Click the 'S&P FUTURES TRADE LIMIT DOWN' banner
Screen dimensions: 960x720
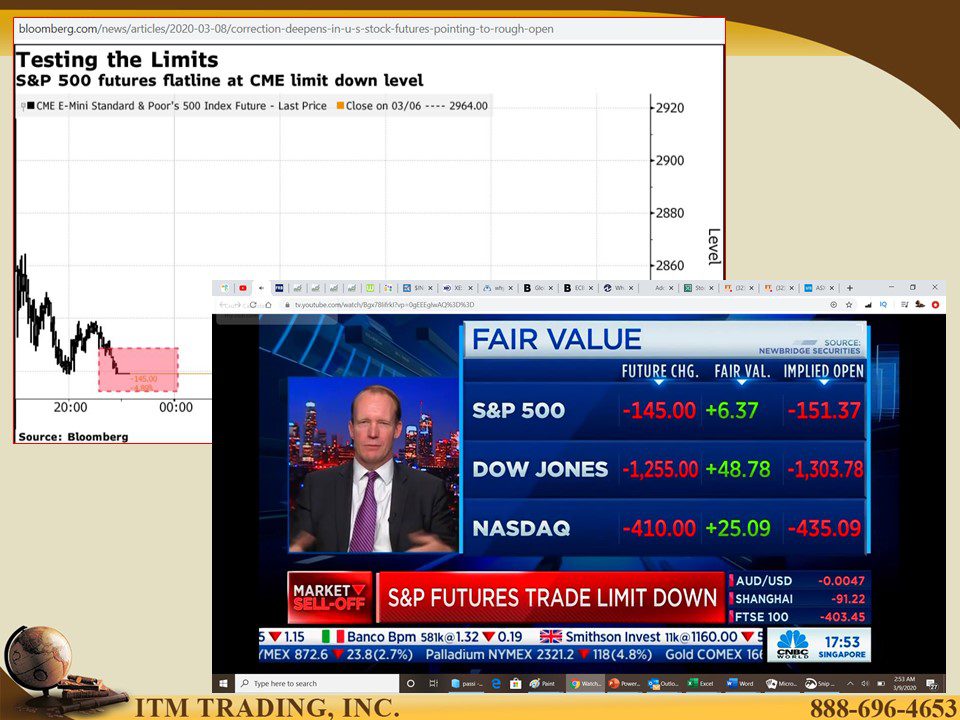click(x=552, y=598)
